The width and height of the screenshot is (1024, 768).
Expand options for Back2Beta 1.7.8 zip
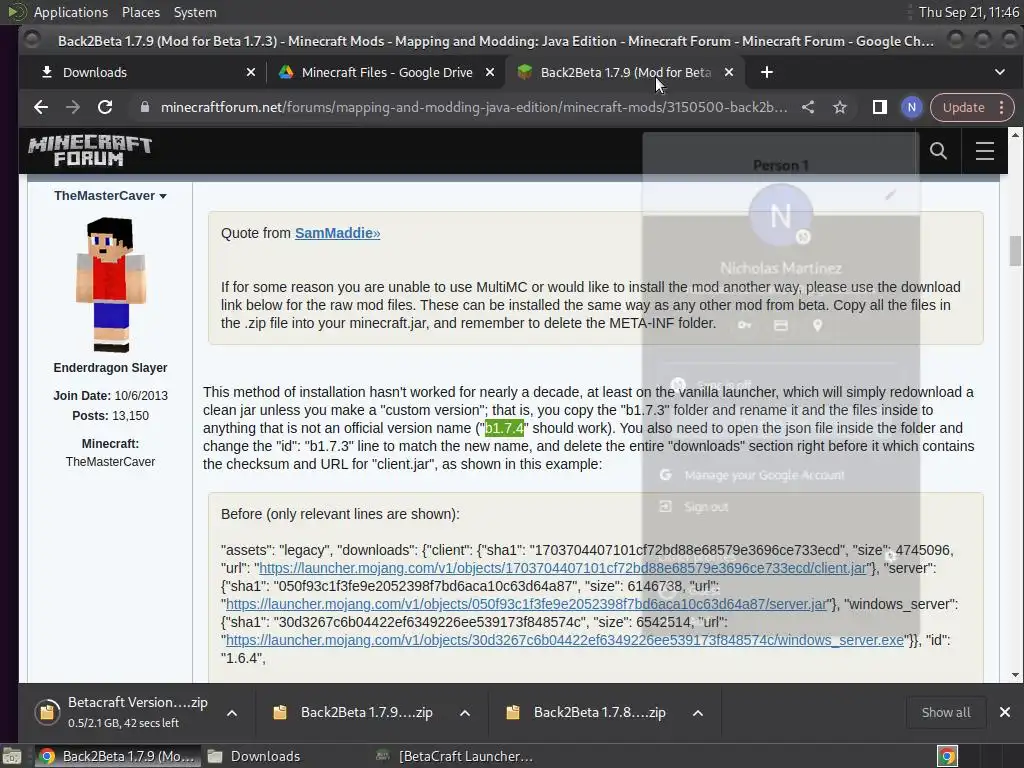697,712
